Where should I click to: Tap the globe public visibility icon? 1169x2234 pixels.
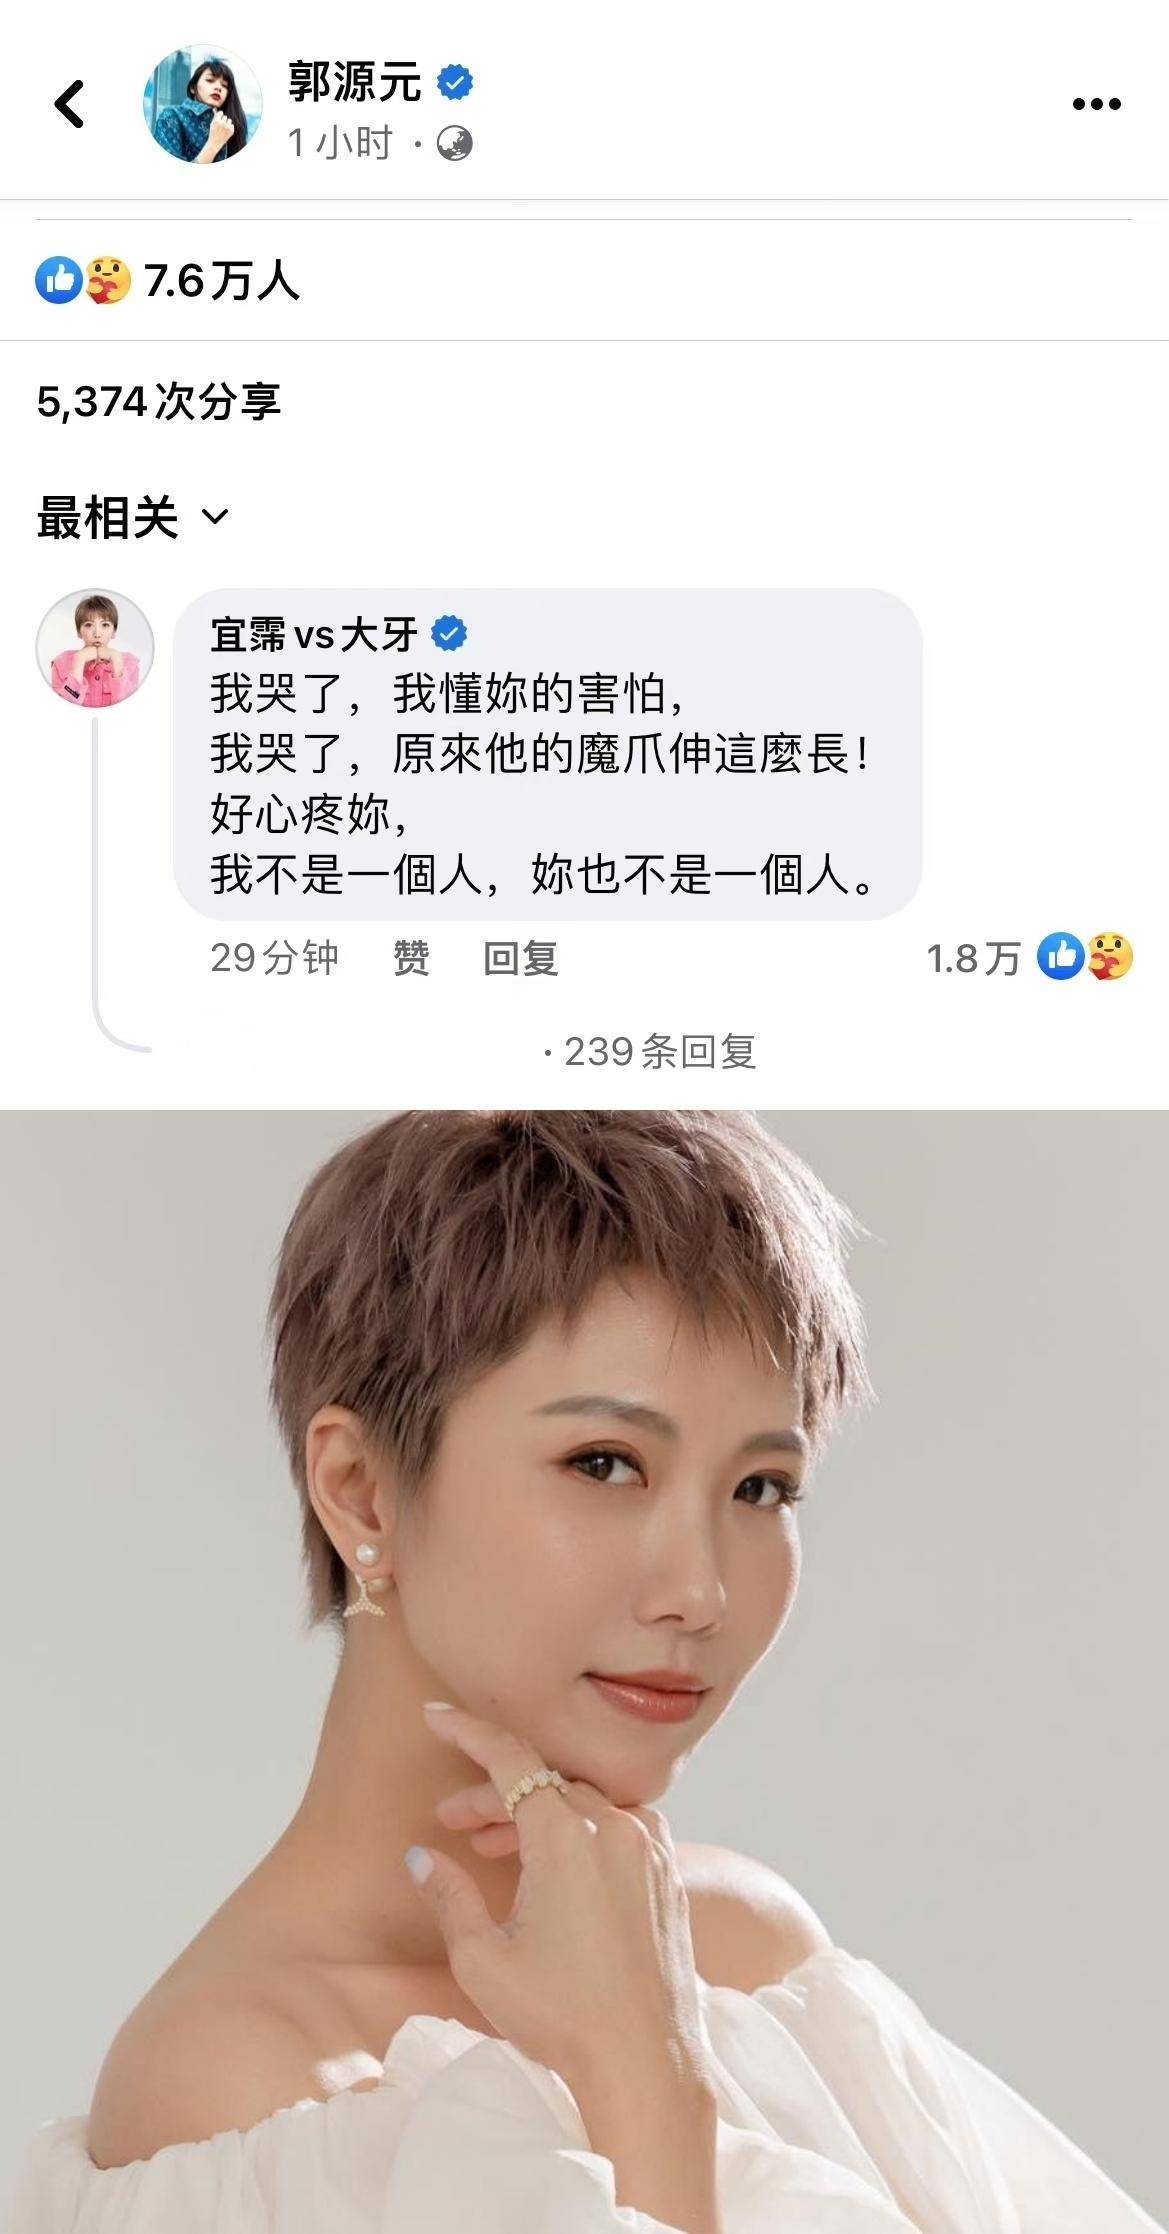tap(455, 143)
